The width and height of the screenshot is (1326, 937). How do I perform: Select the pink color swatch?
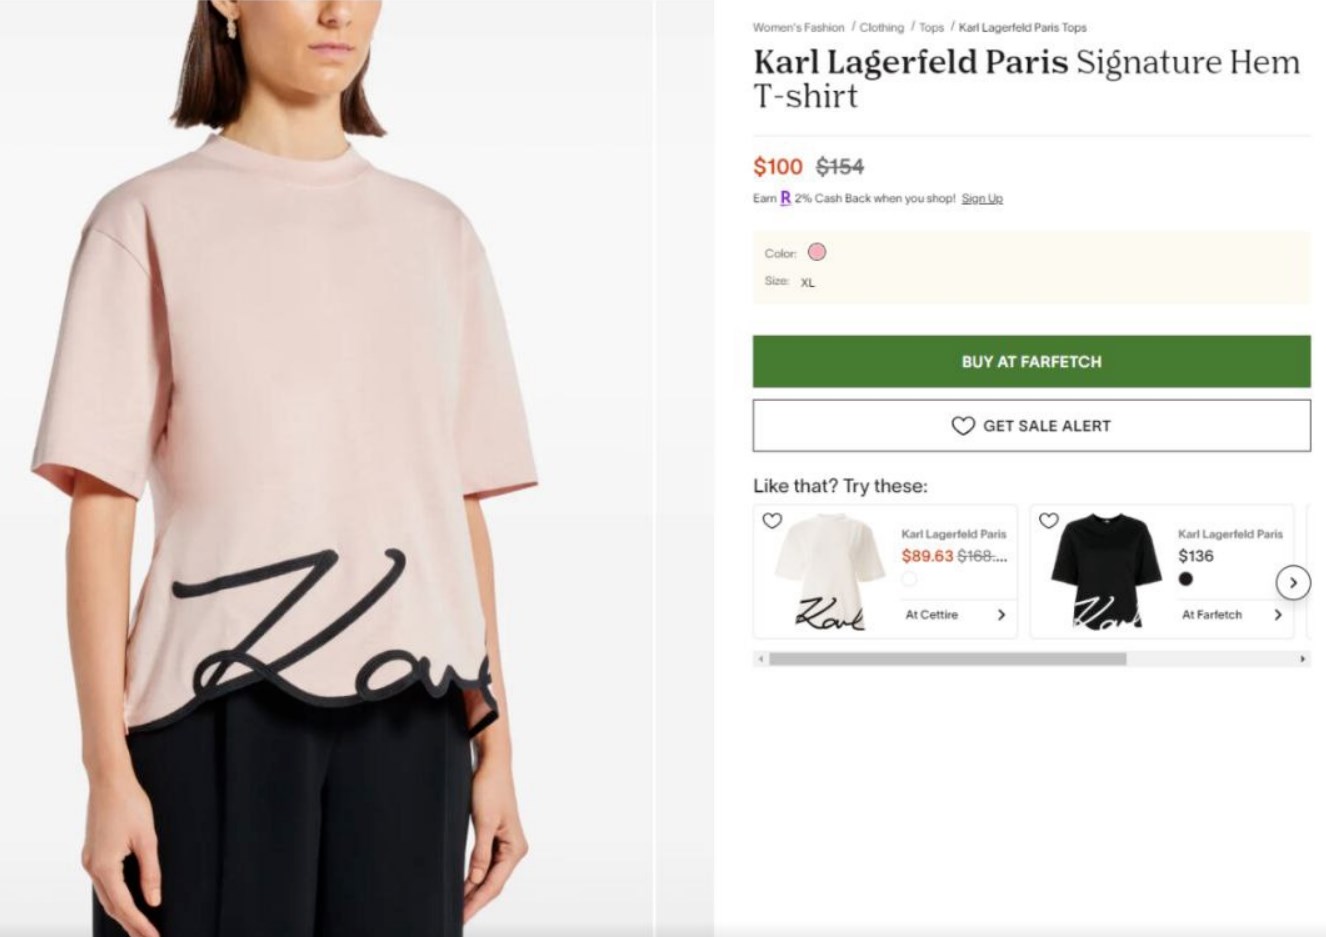[817, 252]
